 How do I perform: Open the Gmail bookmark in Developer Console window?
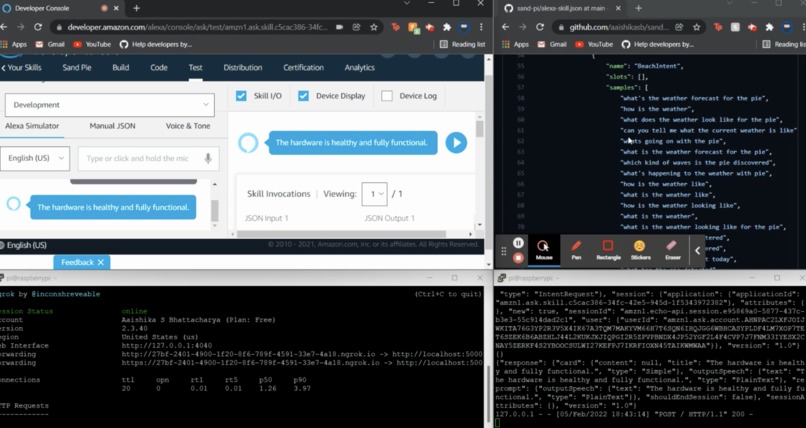51,44
